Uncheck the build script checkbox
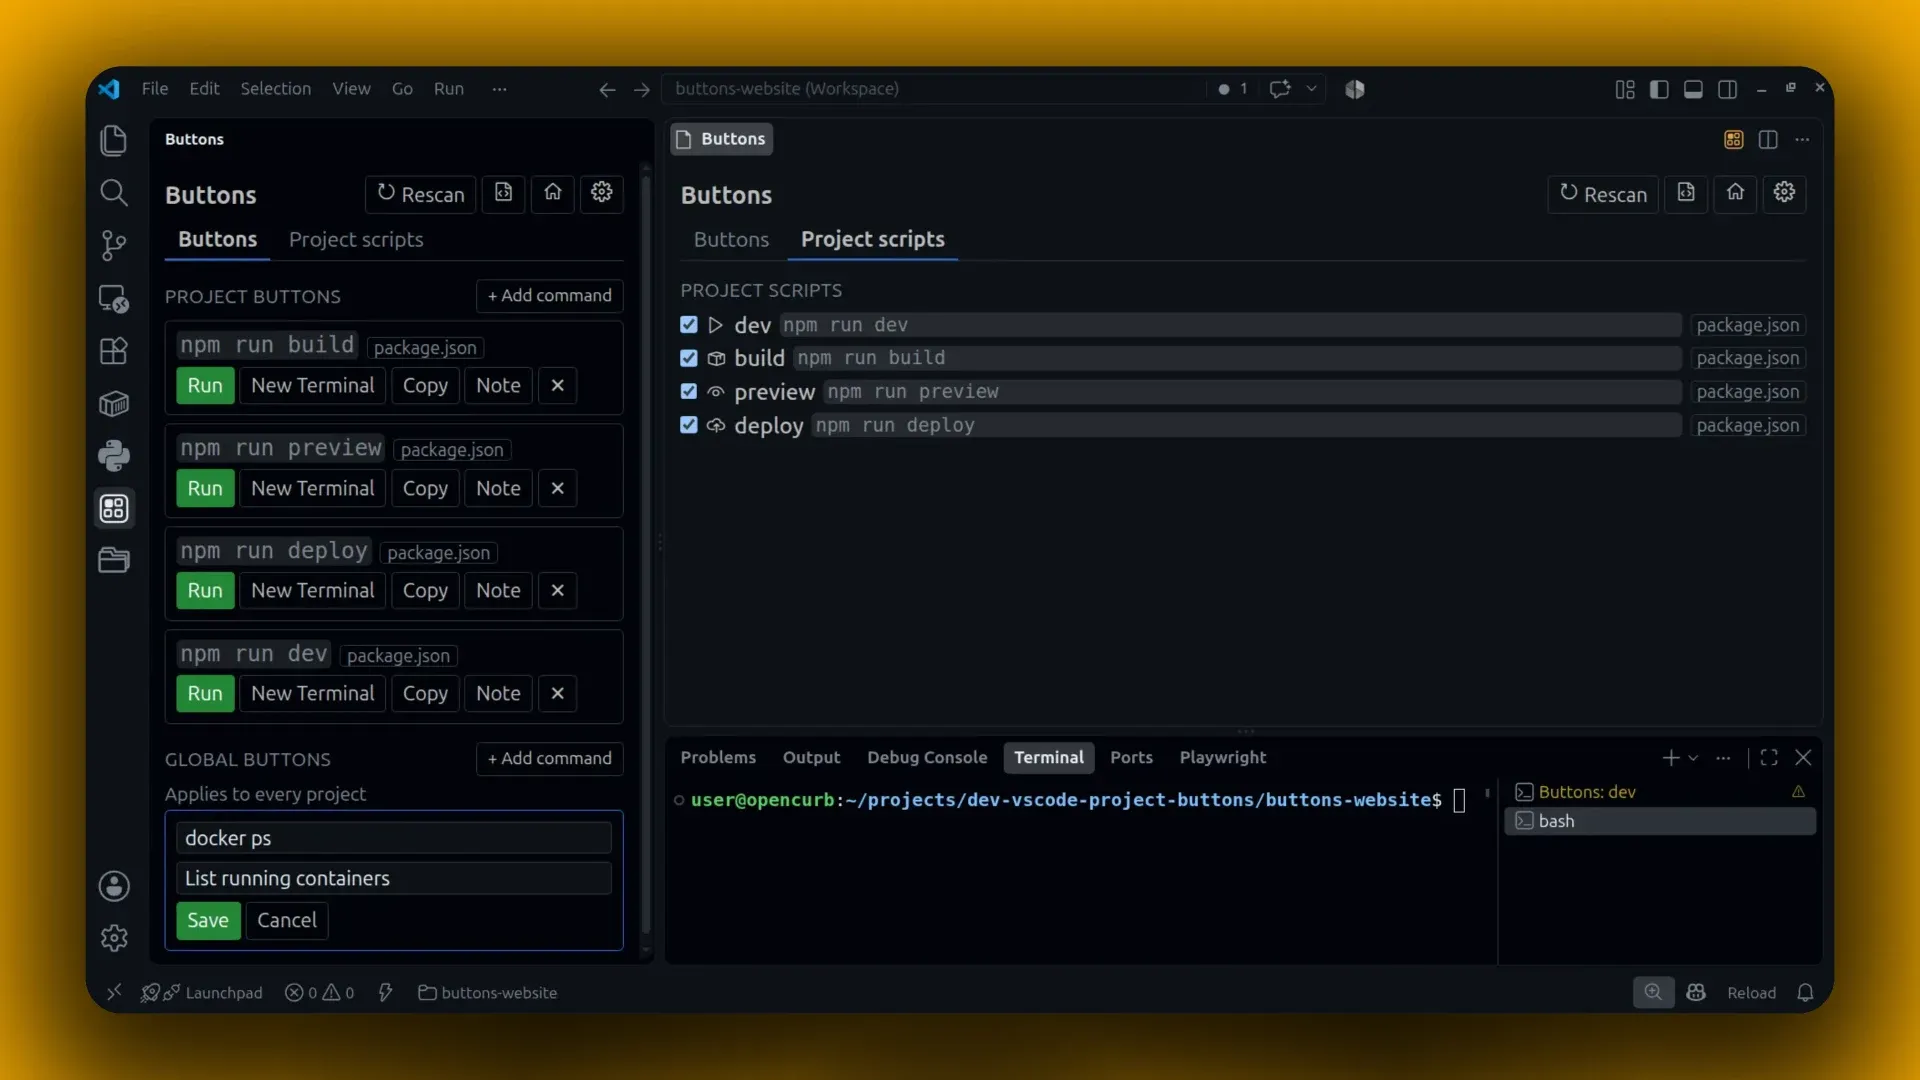Screen dimensions: 1920x1080 pyautogui.click(x=689, y=358)
